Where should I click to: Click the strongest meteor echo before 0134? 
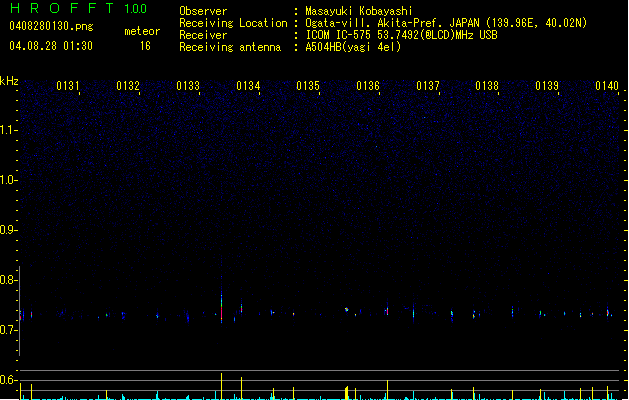[221, 307]
